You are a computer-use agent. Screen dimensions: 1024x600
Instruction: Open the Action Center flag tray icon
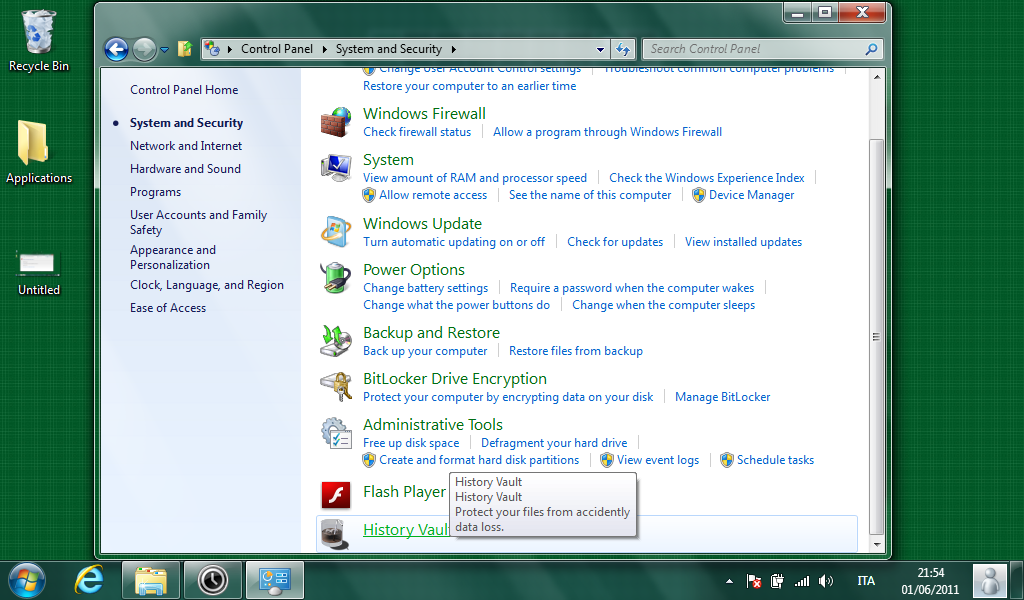pos(754,581)
